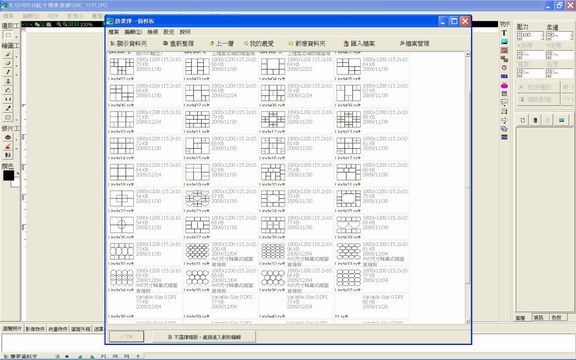576x360 pixels.
Task: Select the pen tool in left toolbox
Action: tap(8, 72)
